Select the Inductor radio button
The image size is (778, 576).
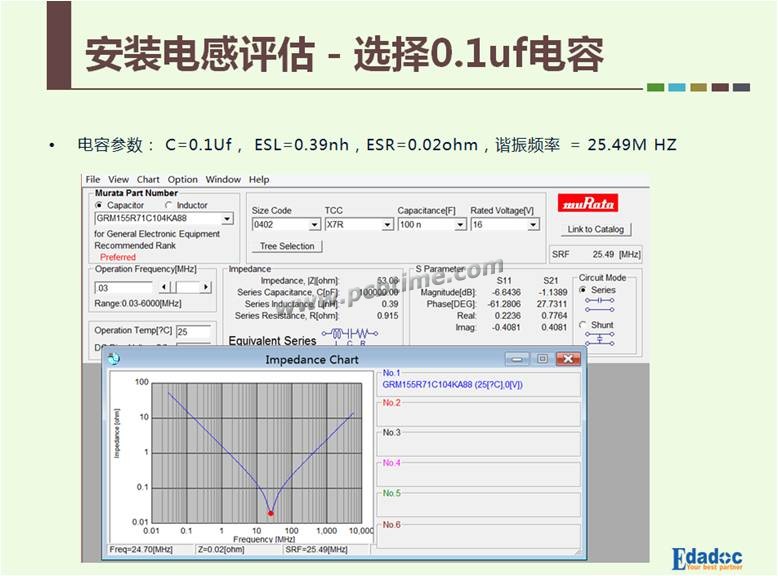pyautogui.click(x=169, y=205)
